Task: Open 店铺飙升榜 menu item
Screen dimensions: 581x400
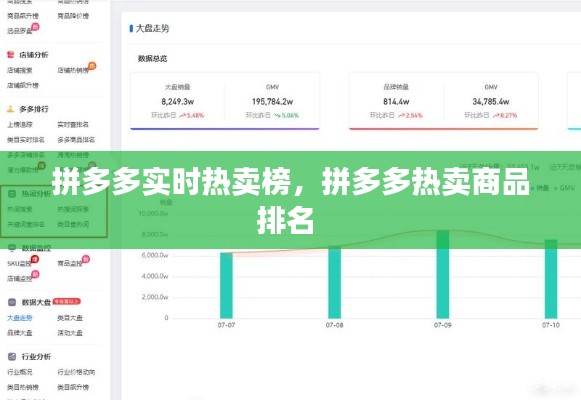Action: point(23,85)
